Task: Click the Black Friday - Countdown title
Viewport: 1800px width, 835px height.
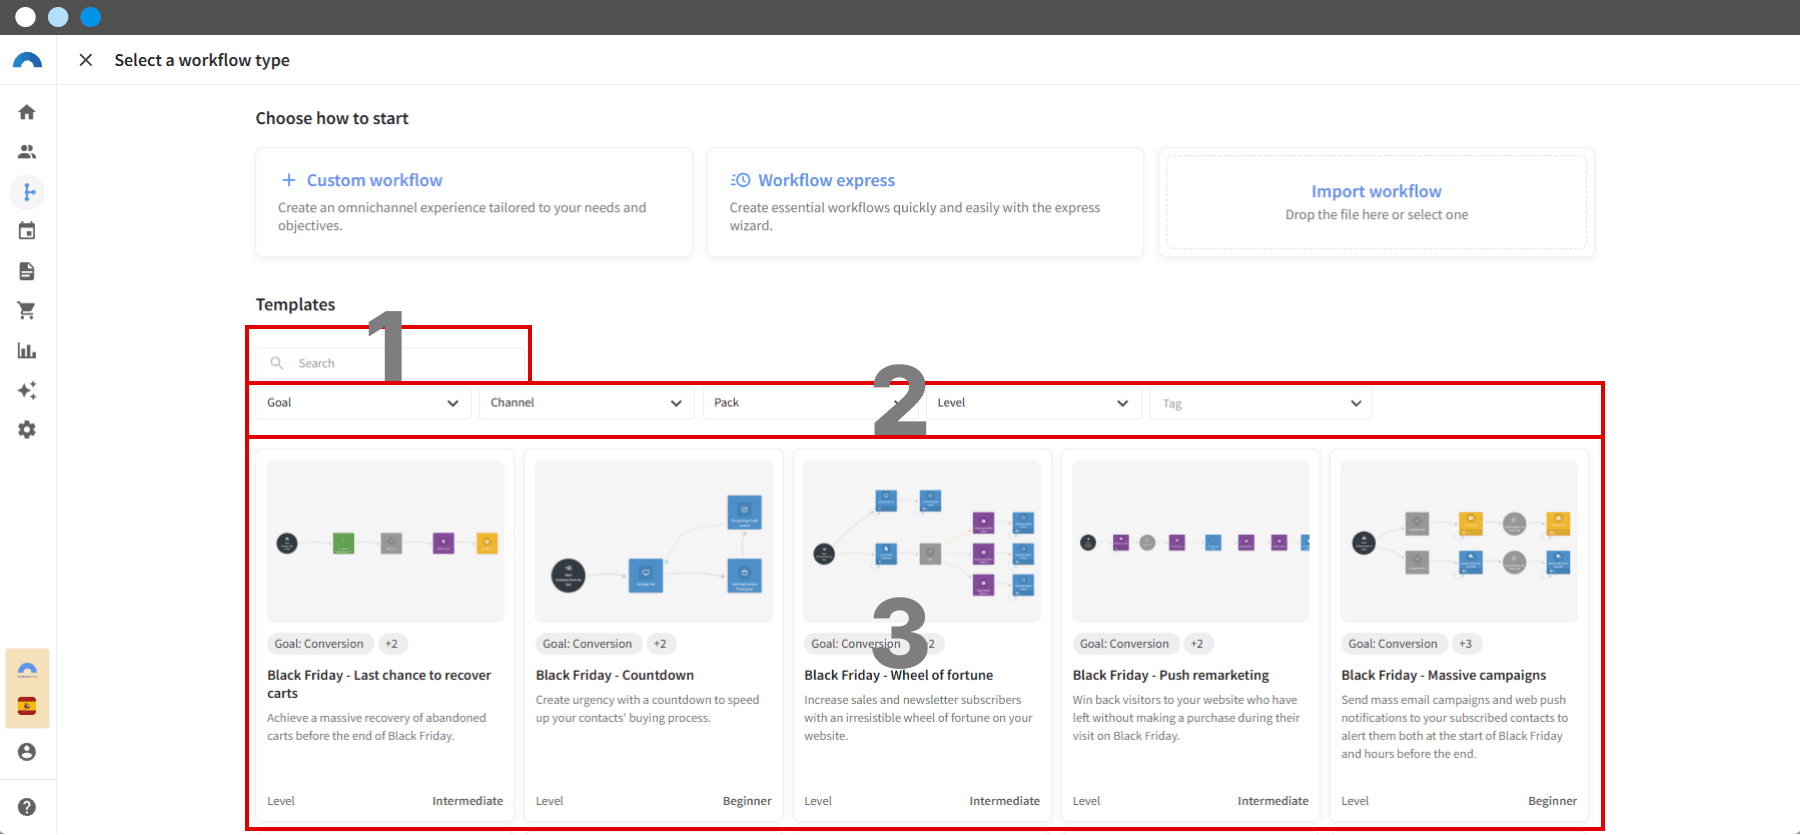Action: click(x=615, y=675)
